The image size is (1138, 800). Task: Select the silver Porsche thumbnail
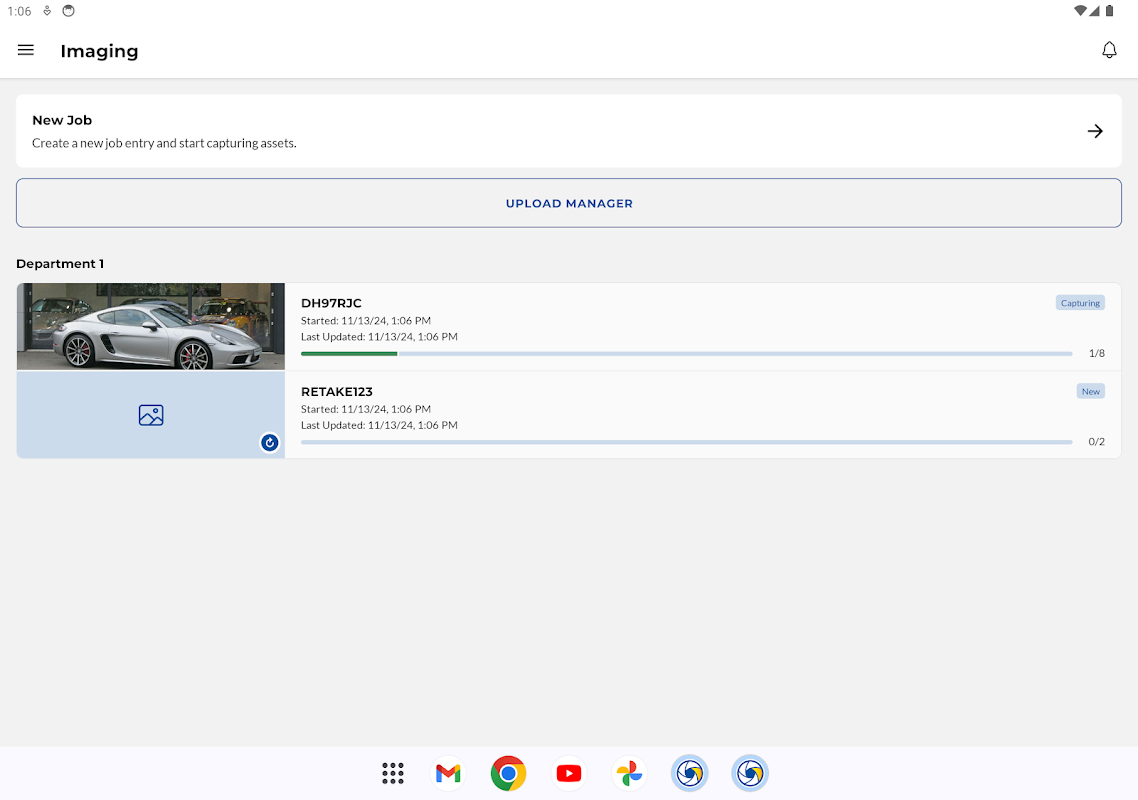coord(151,327)
